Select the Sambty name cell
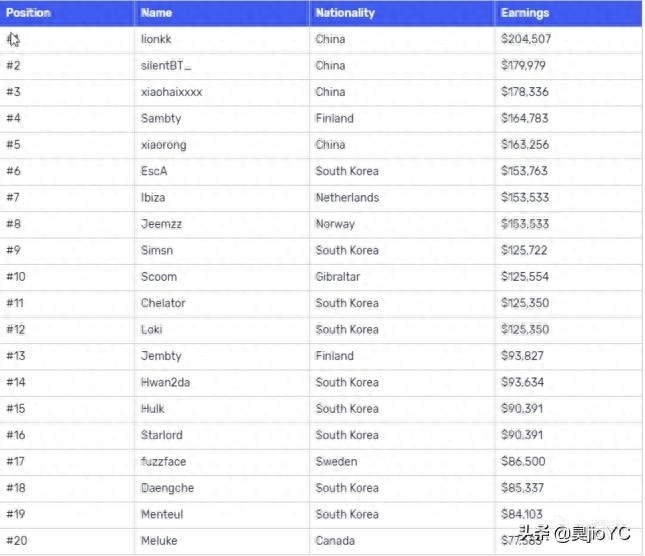 (x=161, y=118)
